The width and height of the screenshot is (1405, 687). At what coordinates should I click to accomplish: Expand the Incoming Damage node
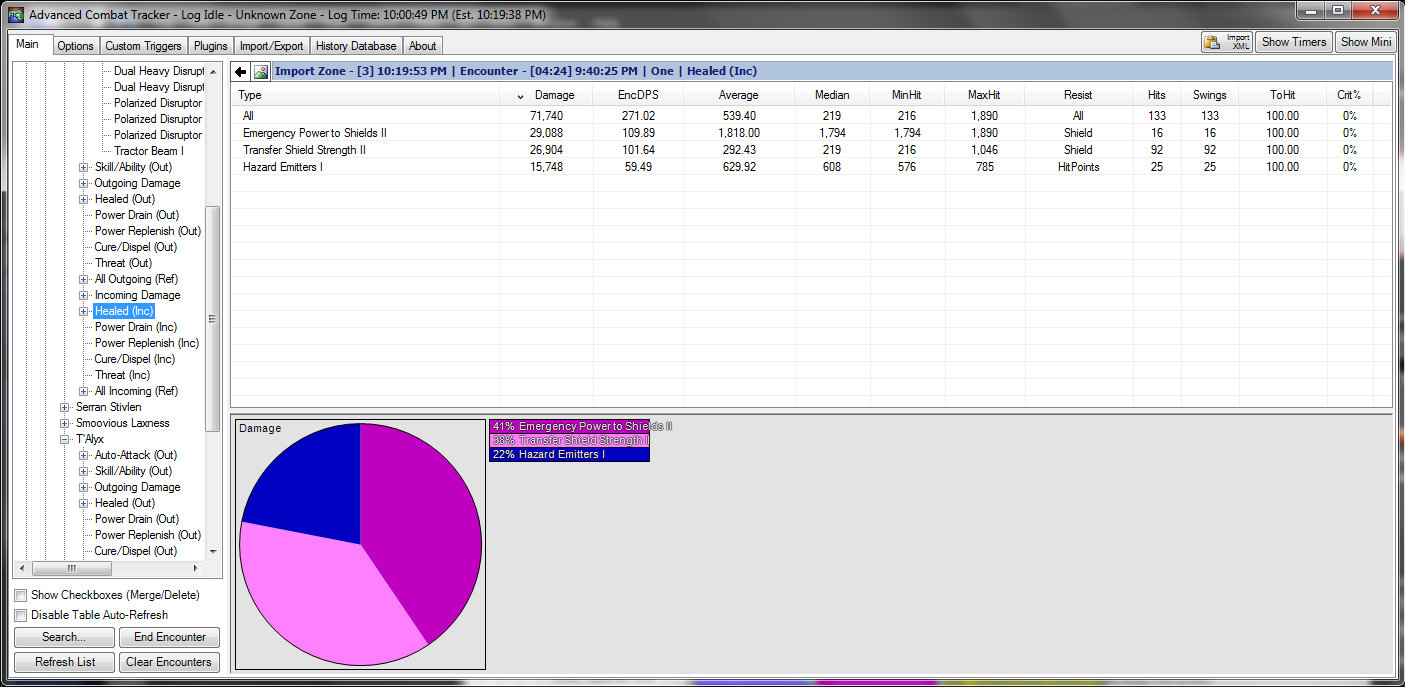(84, 295)
